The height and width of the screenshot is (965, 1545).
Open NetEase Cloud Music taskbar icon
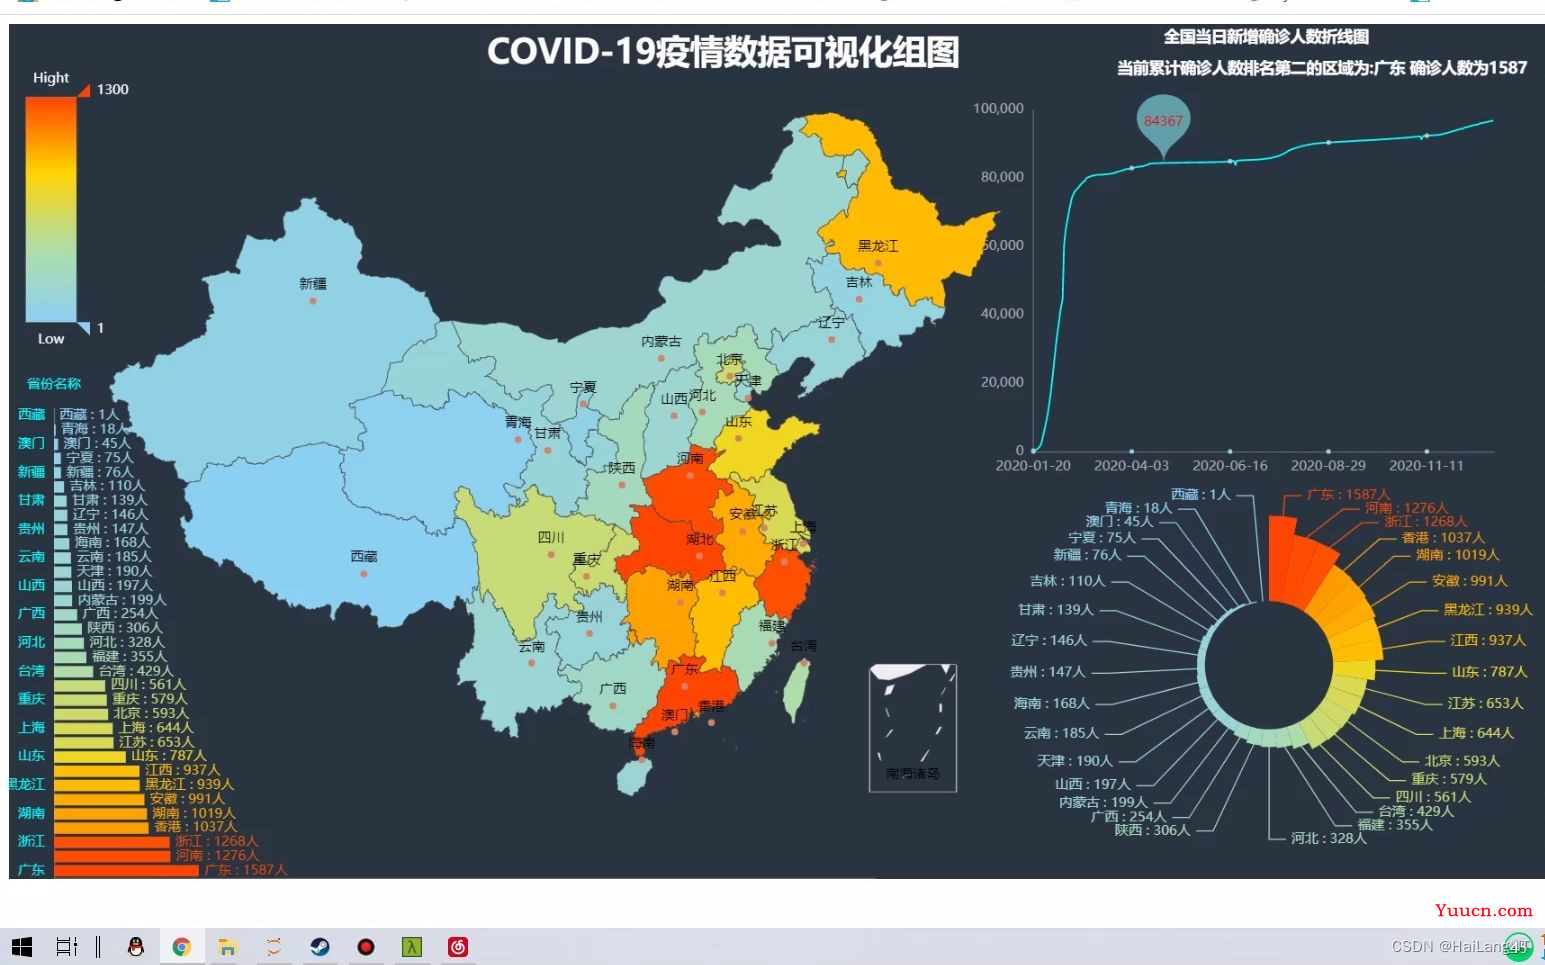click(458, 947)
